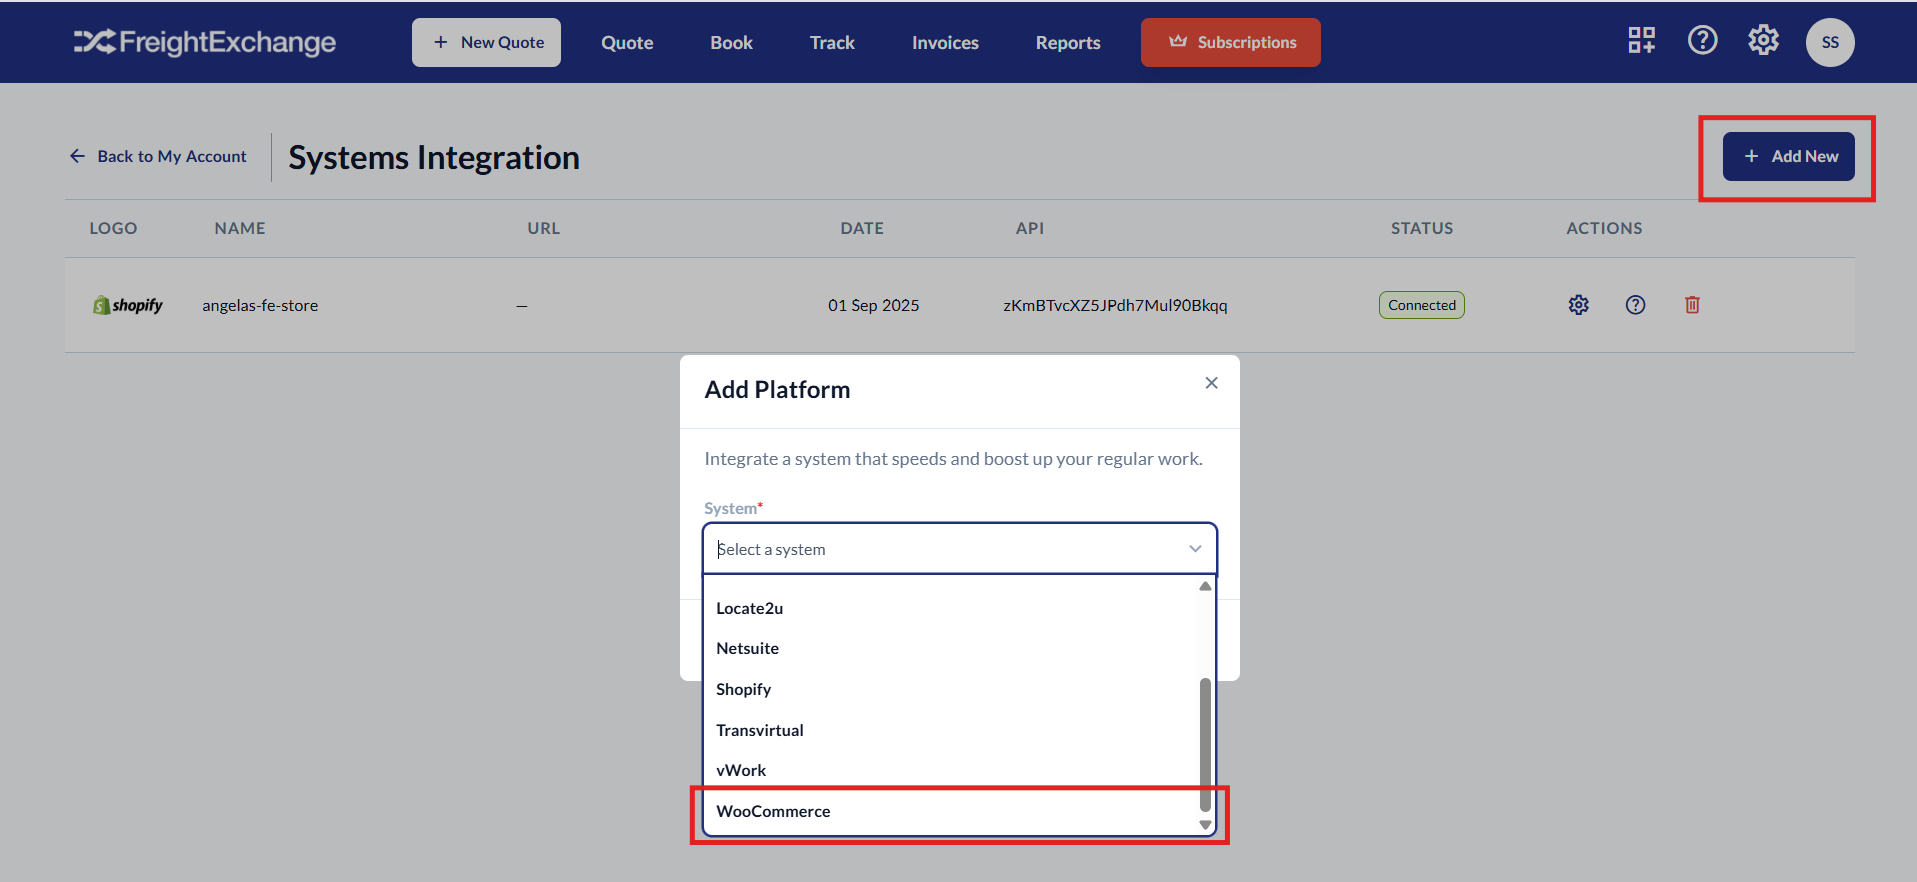Close the Add Platform dialog
1917x882 pixels.
(x=1211, y=383)
